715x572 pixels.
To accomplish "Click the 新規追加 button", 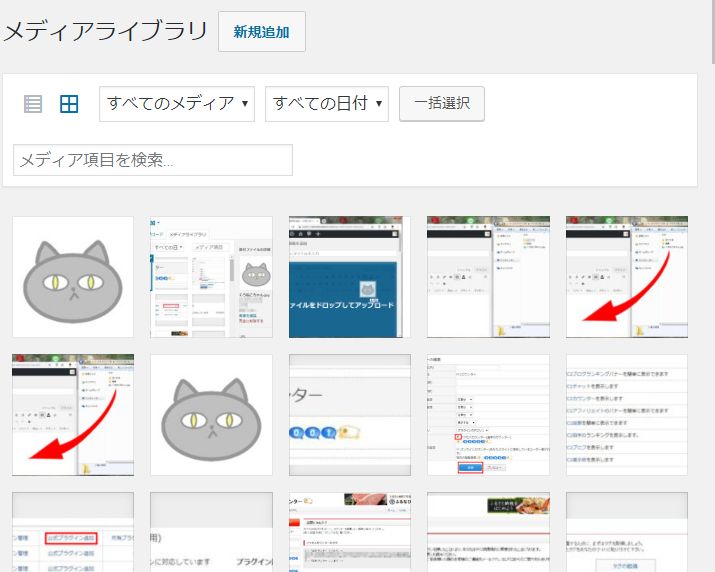I will coord(262,31).
